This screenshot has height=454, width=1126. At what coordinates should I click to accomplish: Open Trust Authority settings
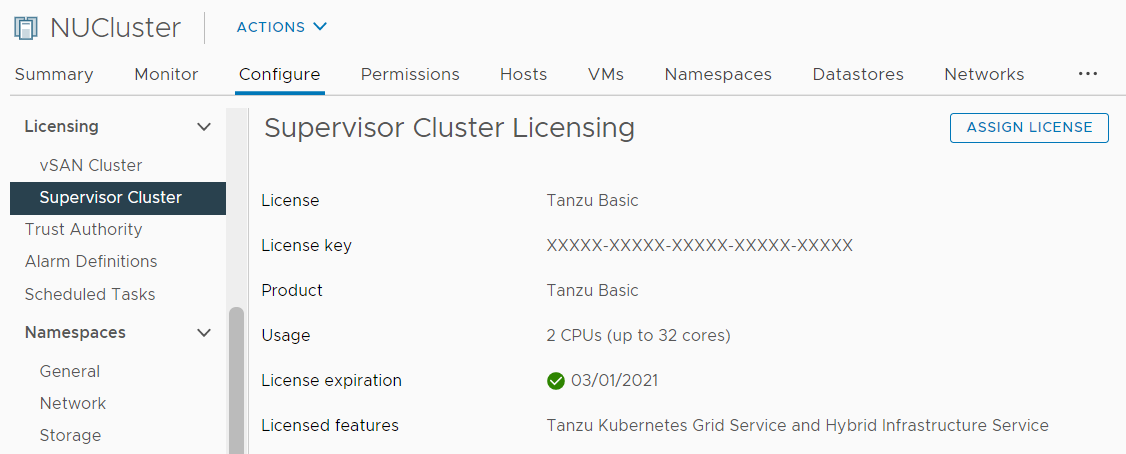click(x=83, y=230)
